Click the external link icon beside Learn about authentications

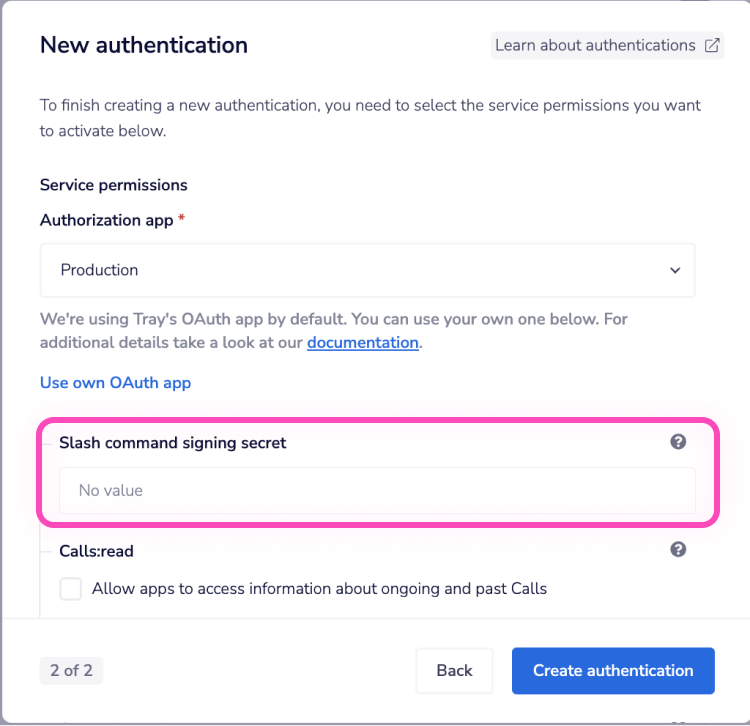712,45
